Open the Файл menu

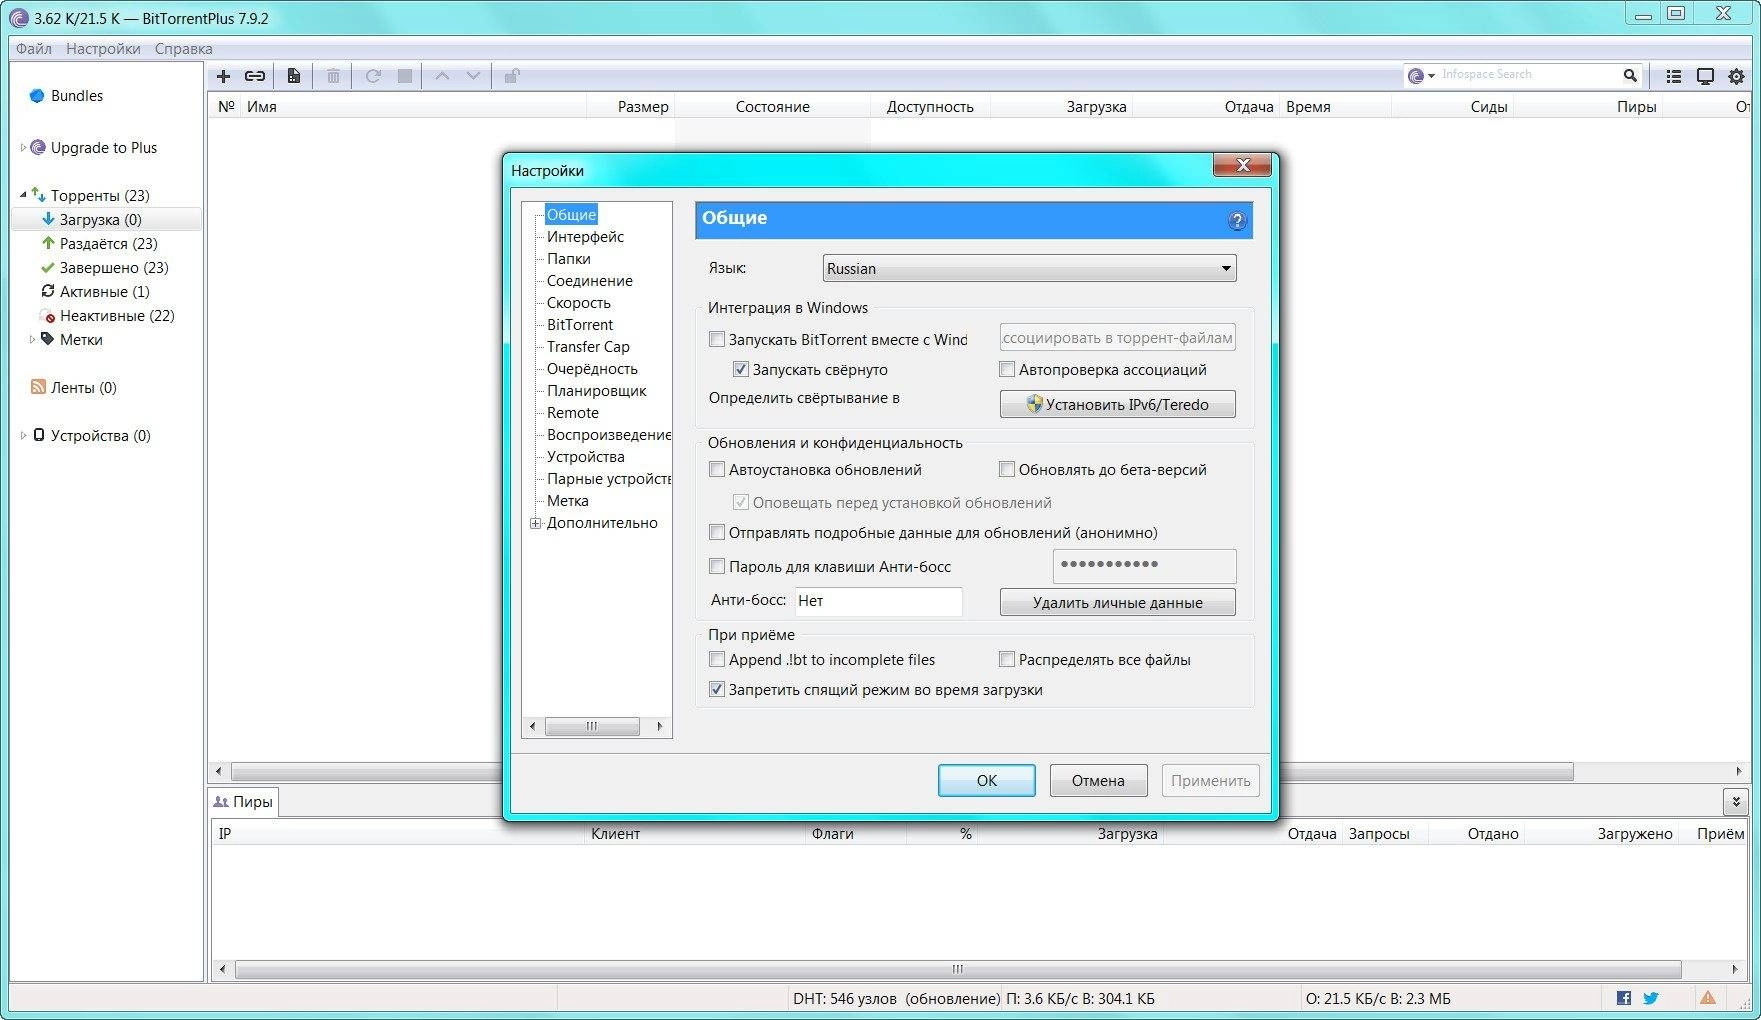tap(34, 49)
